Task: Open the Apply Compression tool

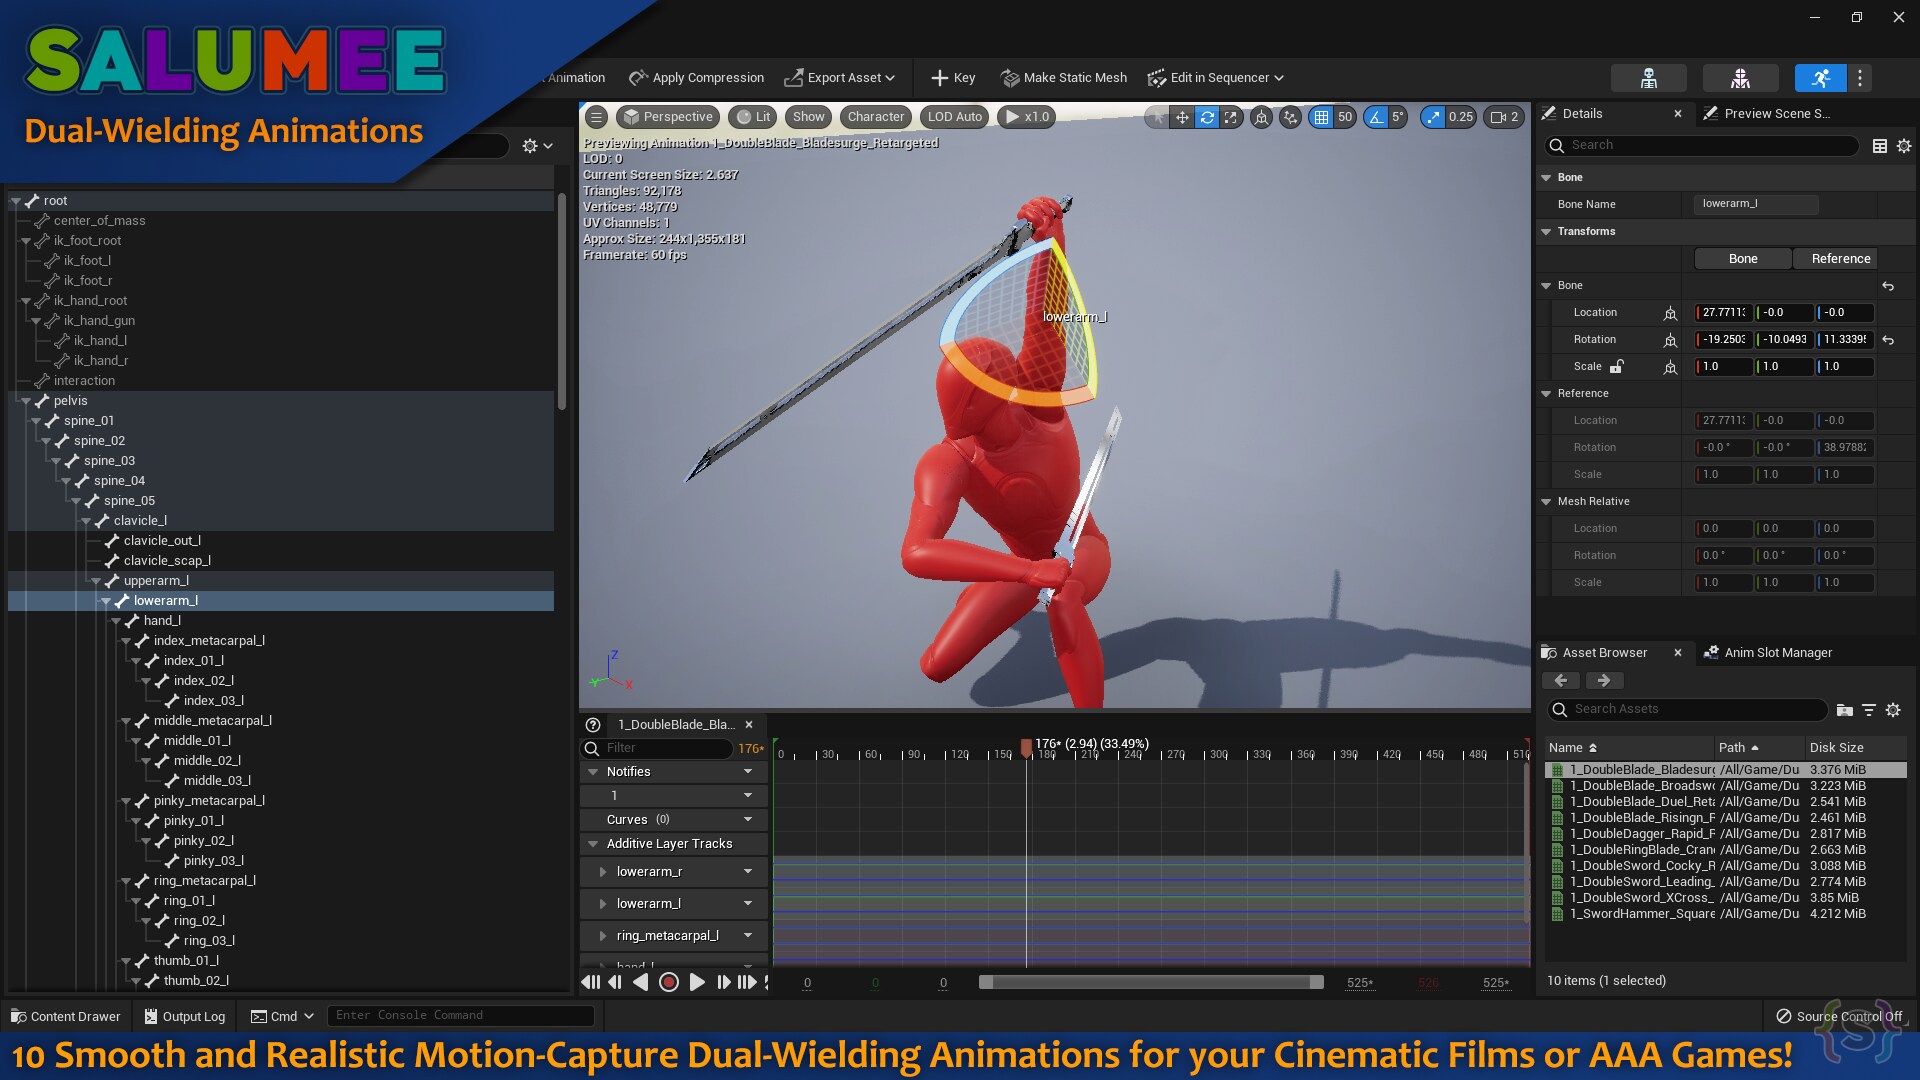Action: tap(697, 77)
